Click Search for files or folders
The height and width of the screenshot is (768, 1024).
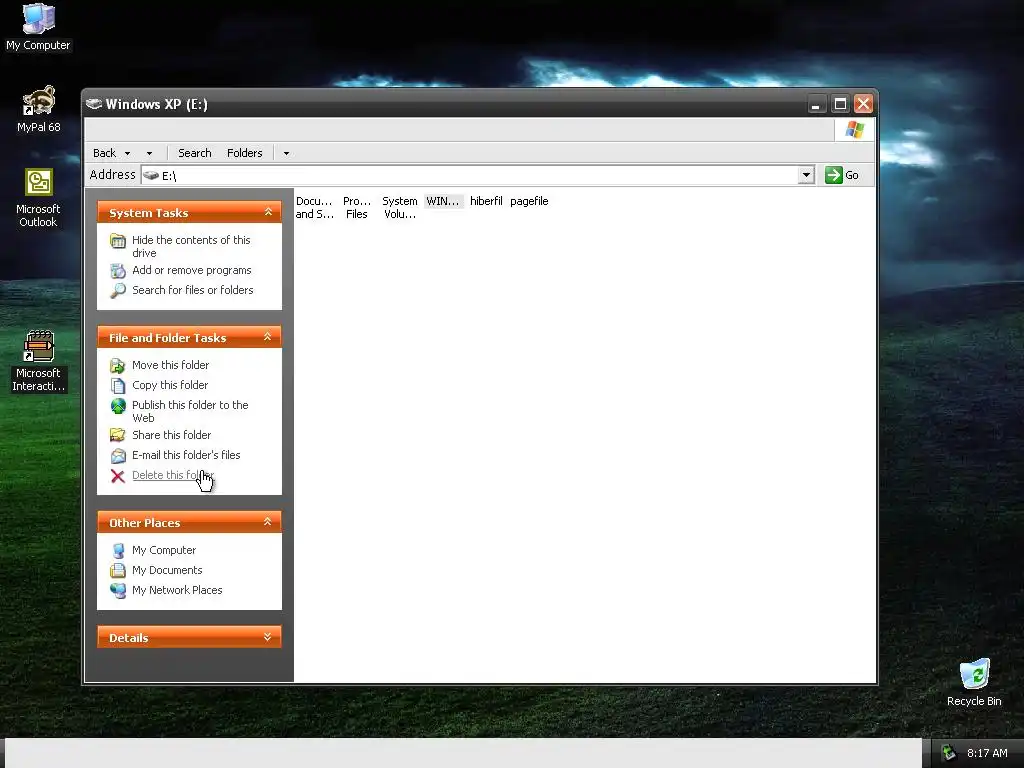pyautogui.click(x=193, y=290)
